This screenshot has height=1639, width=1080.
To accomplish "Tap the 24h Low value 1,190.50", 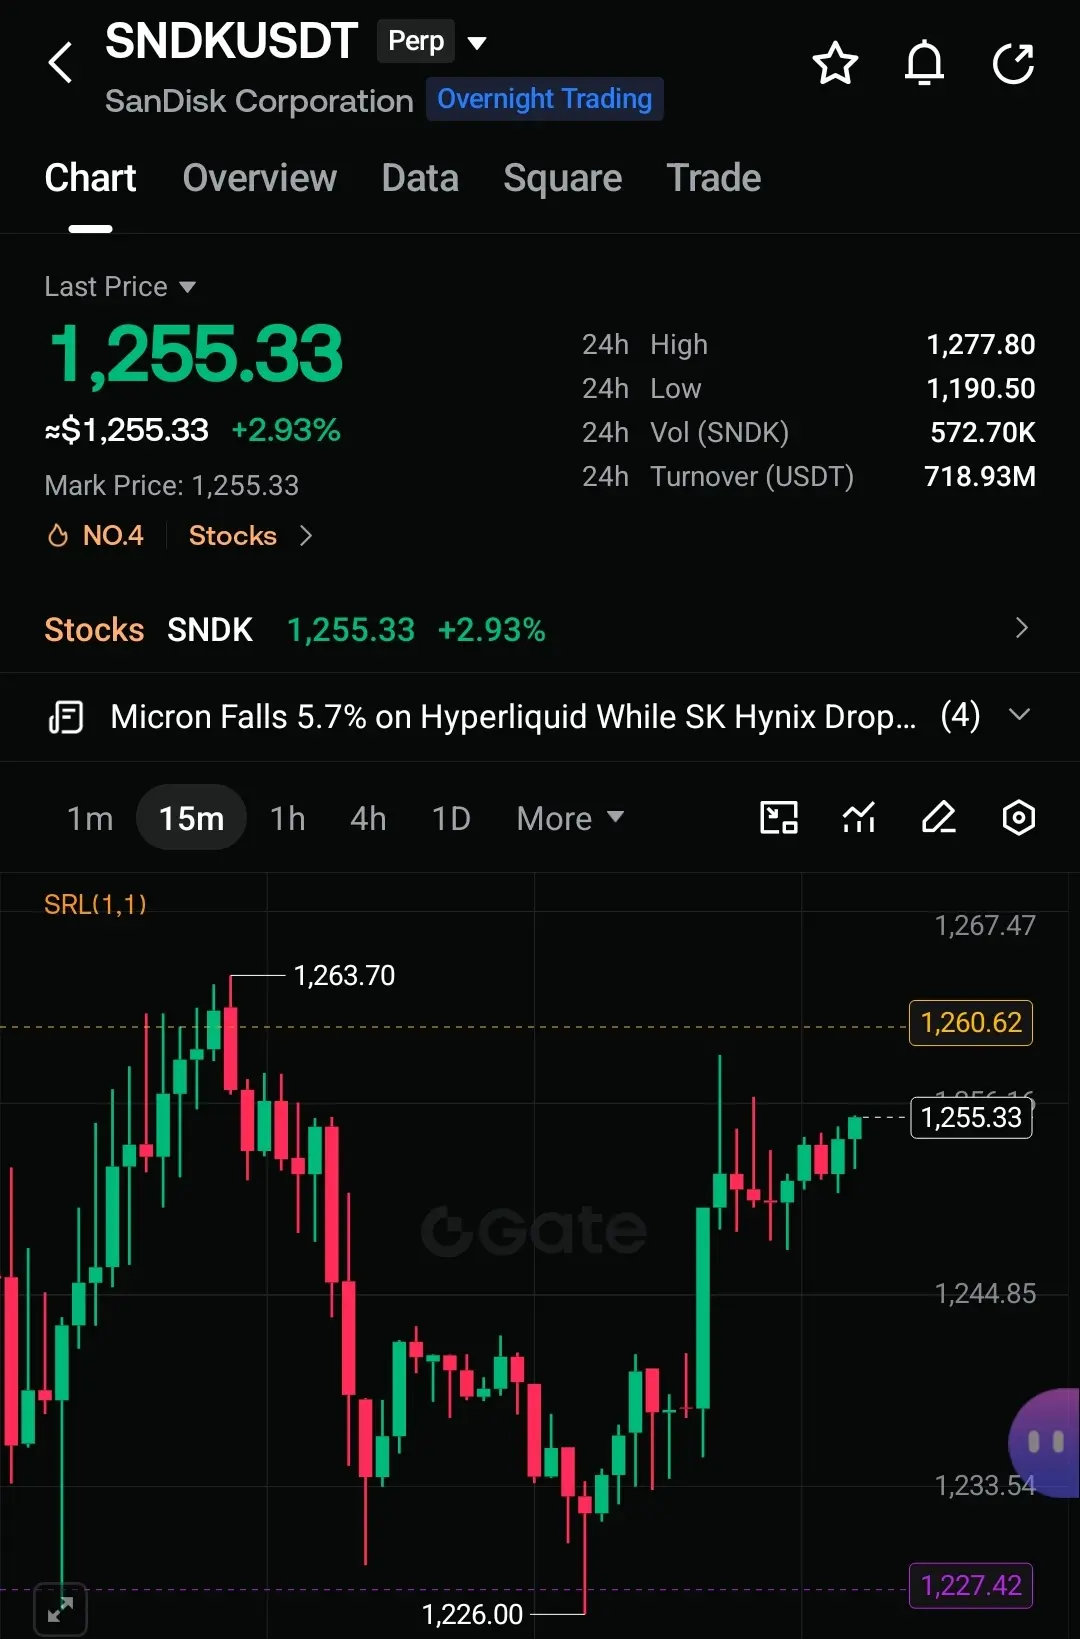I will coord(981,389).
